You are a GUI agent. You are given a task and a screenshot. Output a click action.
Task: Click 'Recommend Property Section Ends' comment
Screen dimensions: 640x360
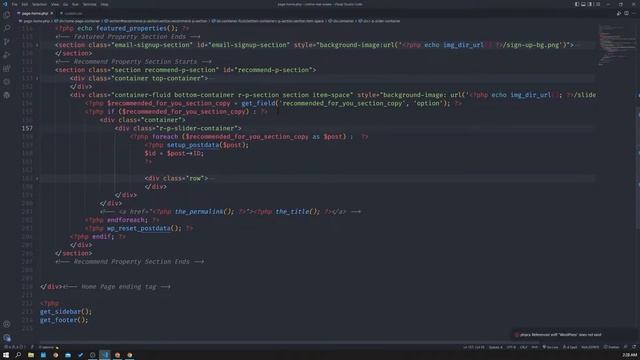(x=131, y=262)
